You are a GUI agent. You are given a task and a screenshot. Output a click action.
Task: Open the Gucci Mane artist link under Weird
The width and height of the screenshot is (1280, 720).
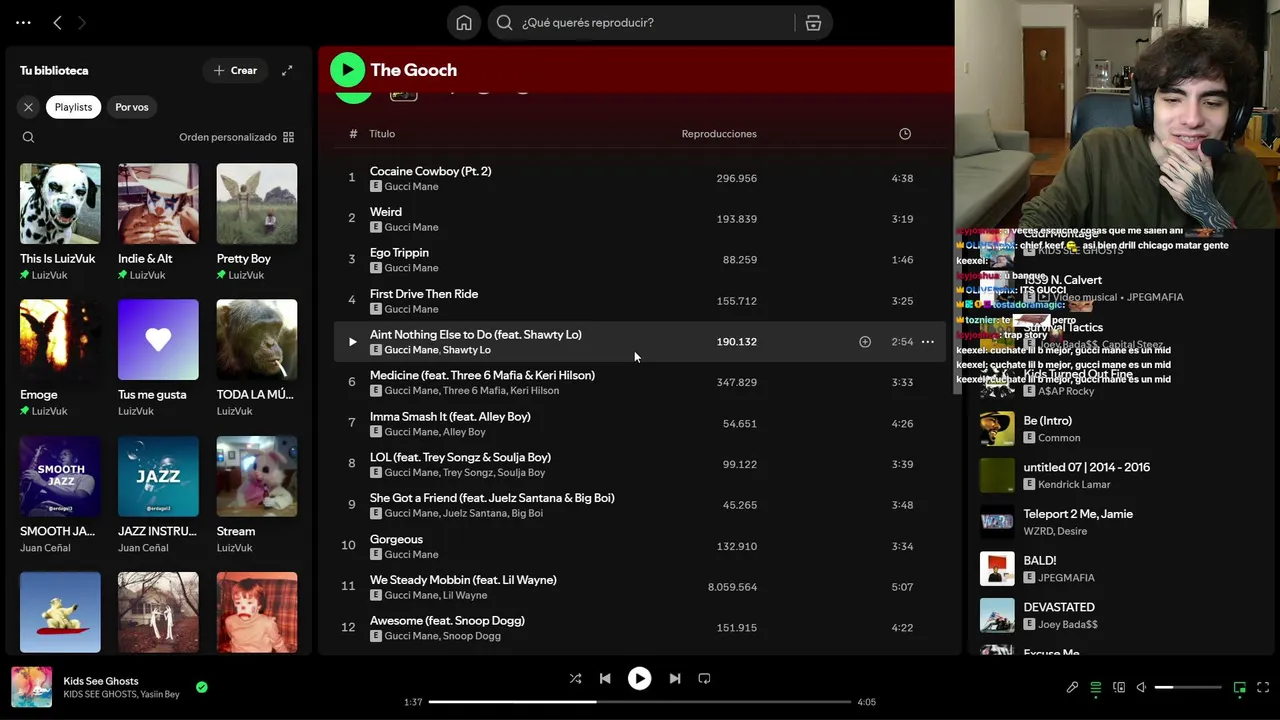[411, 227]
